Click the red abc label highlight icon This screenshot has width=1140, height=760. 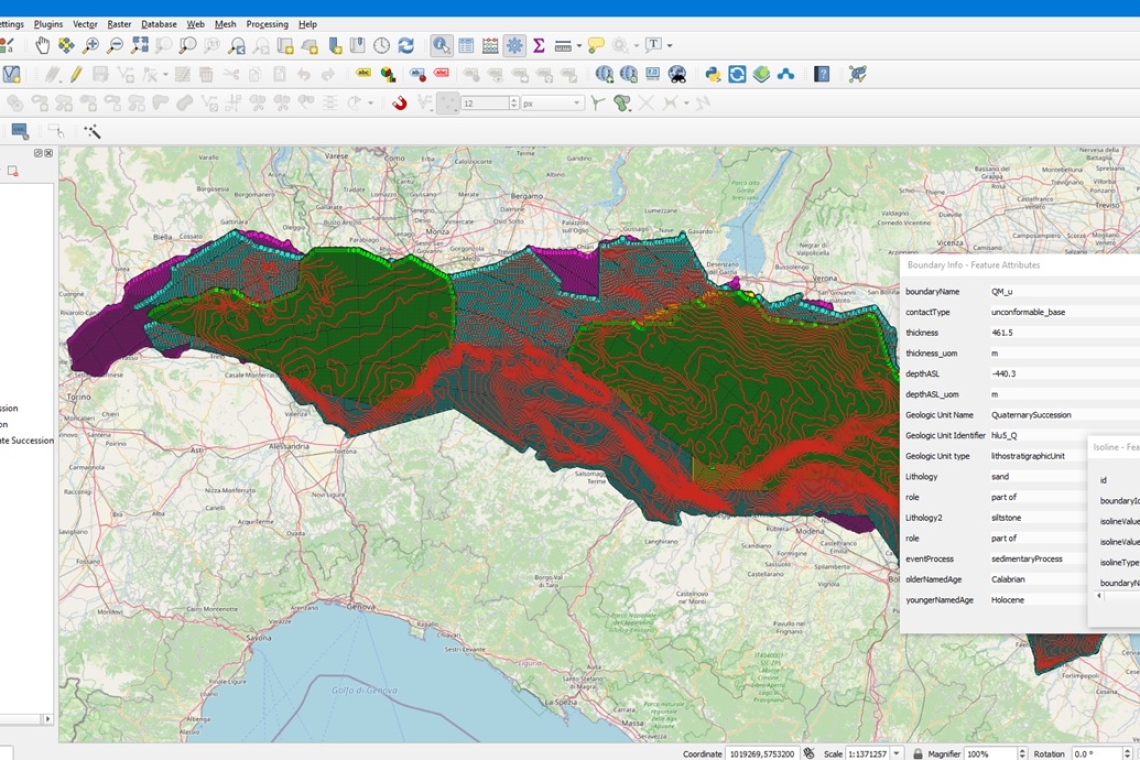click(441, 73)
